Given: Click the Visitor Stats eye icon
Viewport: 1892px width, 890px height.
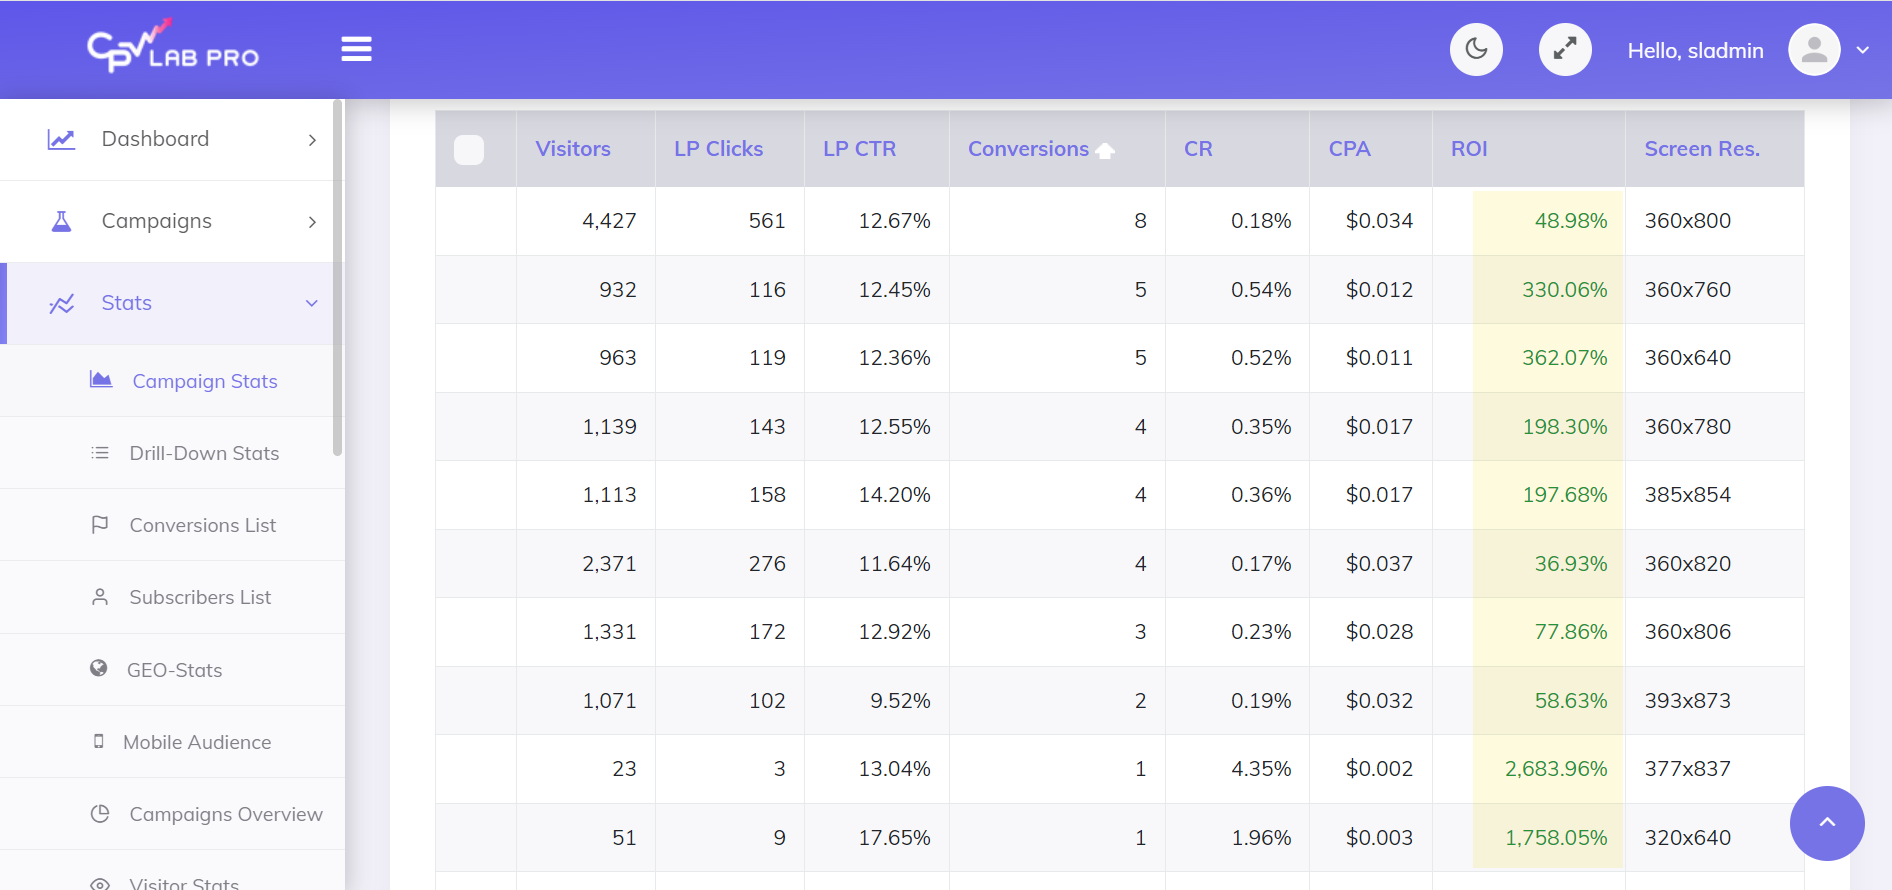Looking at the screenshot, I should (x=100, y=884).
